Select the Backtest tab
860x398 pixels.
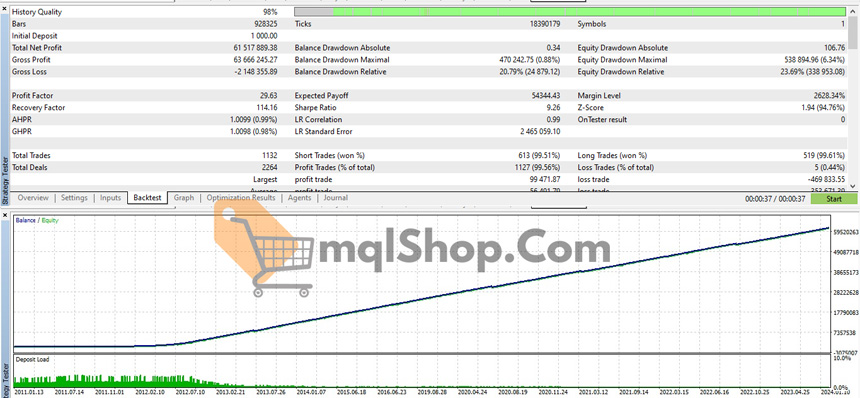(148, 198)
